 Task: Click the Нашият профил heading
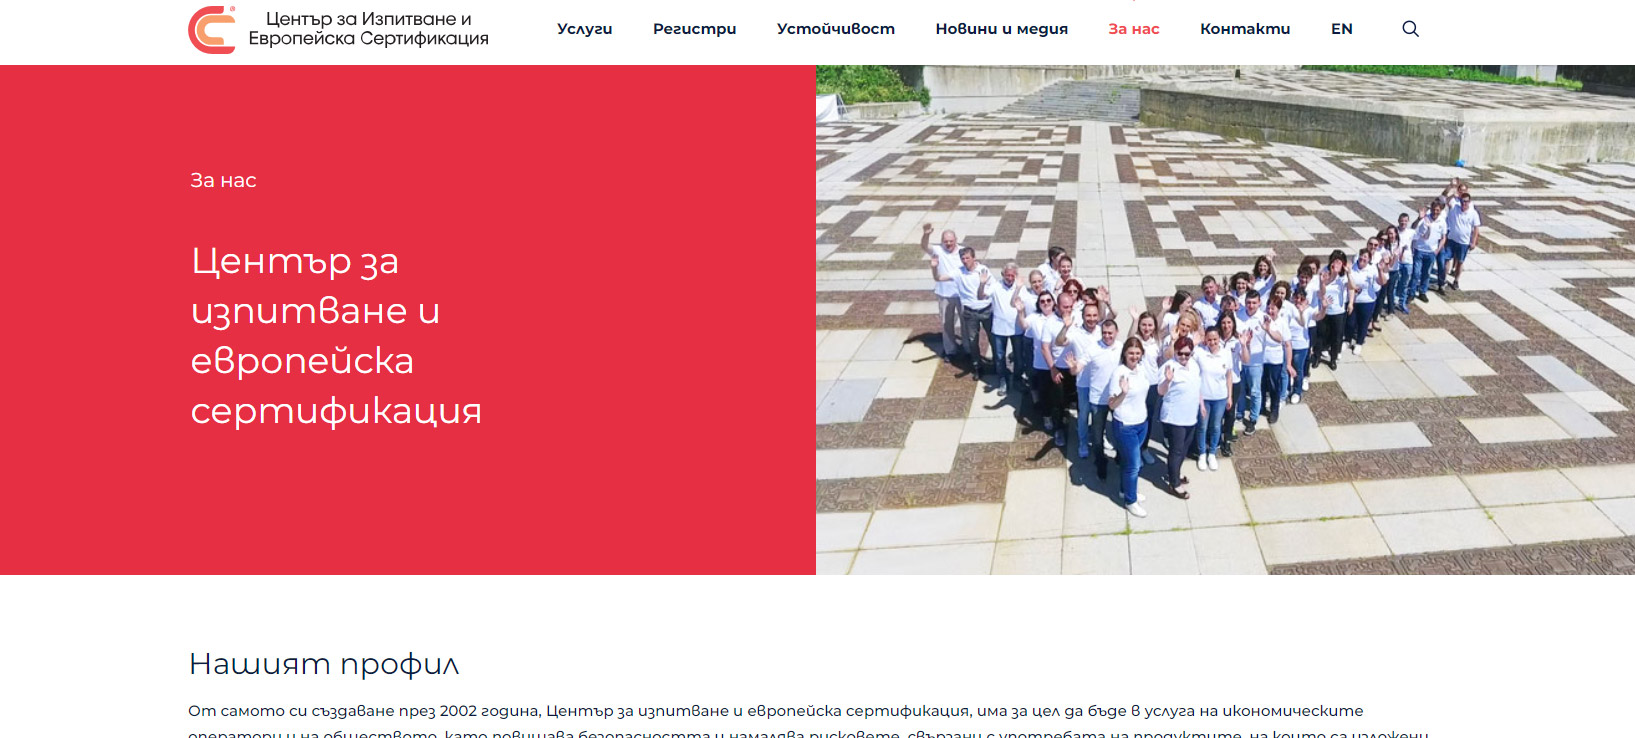[324, 664]
